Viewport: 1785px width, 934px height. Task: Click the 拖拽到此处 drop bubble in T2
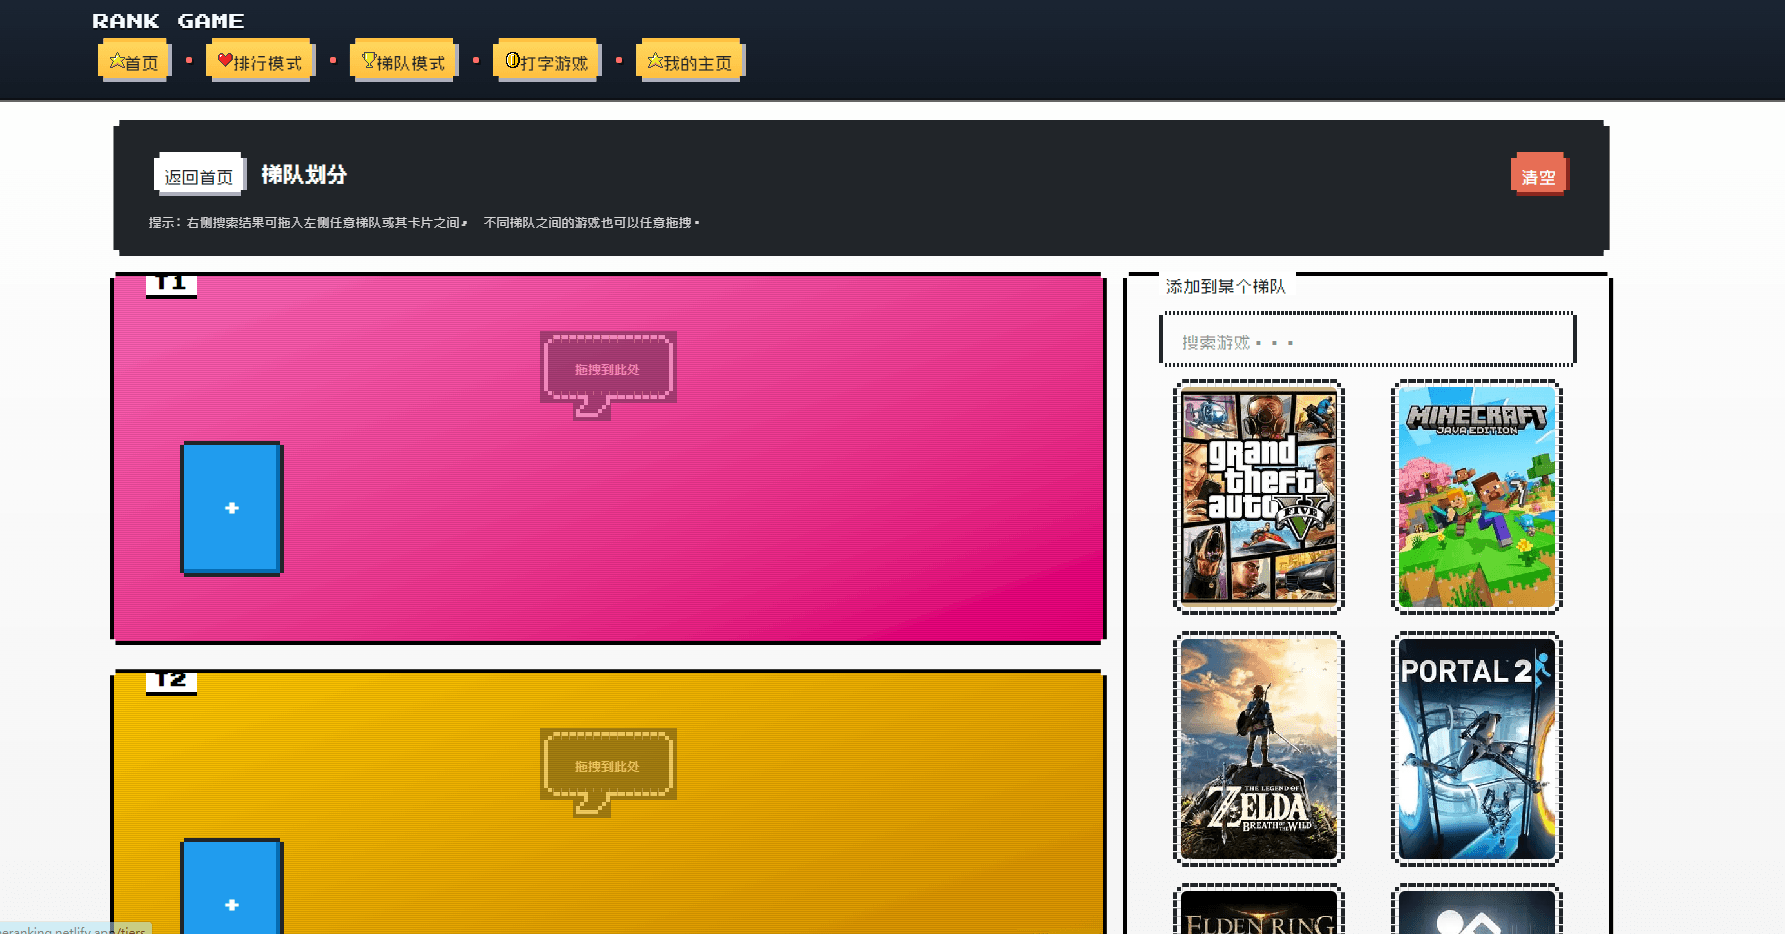pyautogui.click(x=608, y=766)
